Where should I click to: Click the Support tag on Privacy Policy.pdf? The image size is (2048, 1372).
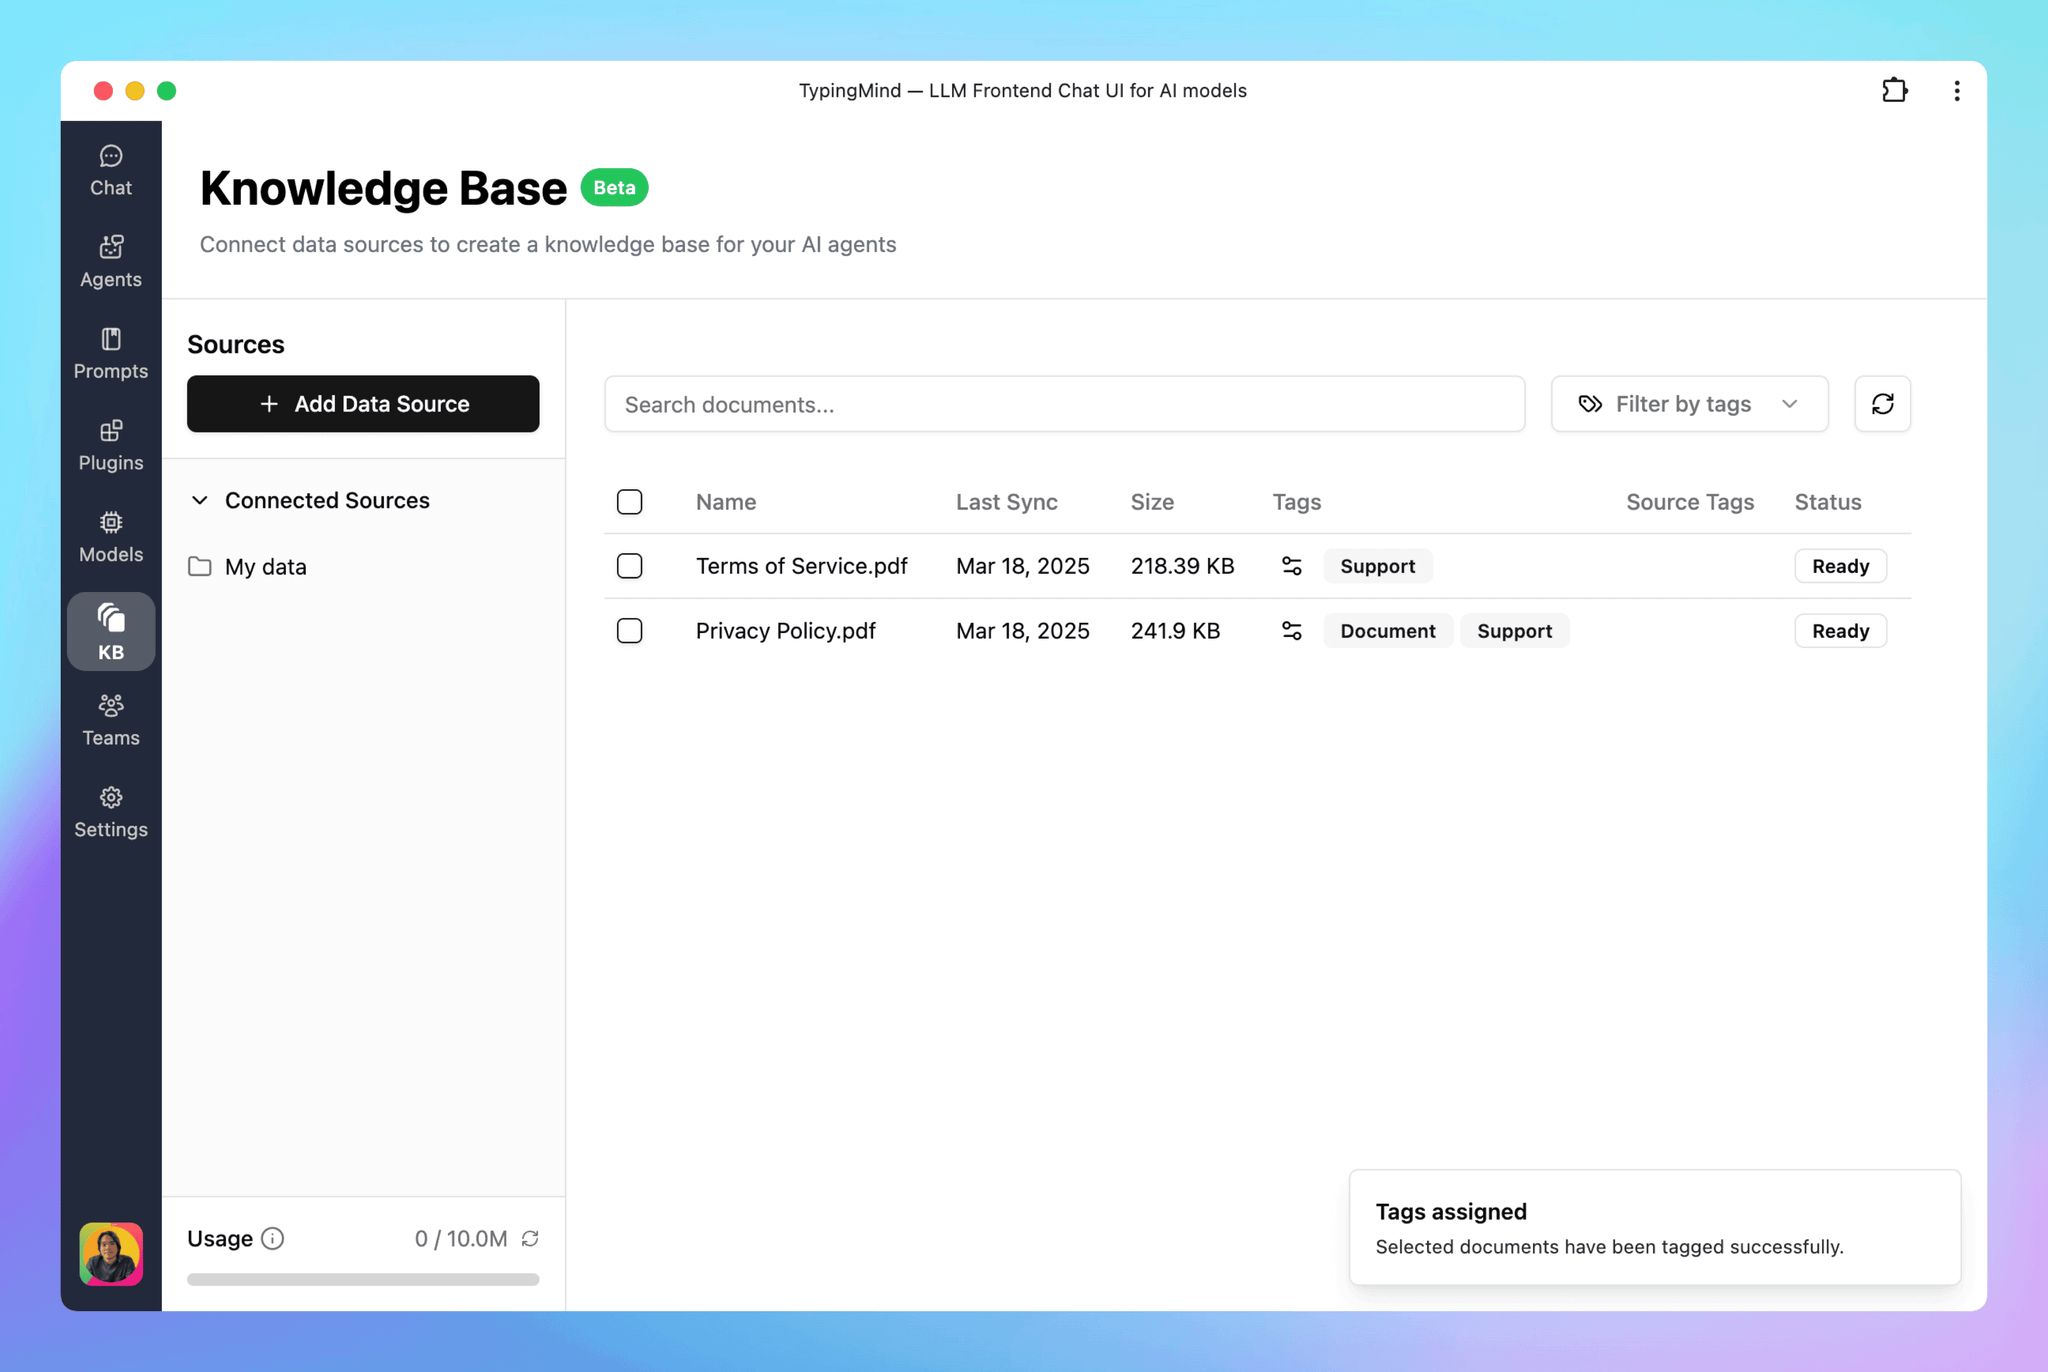[x=1514, y=630]
